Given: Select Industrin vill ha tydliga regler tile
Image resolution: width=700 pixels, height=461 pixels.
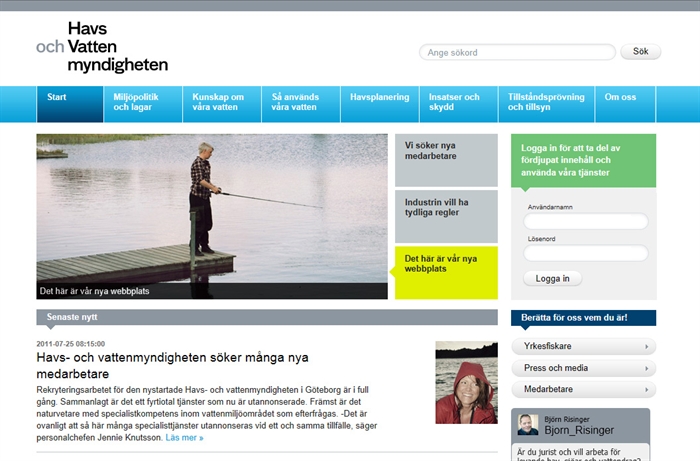Looking at the screenshot, I should click(446, 216).
